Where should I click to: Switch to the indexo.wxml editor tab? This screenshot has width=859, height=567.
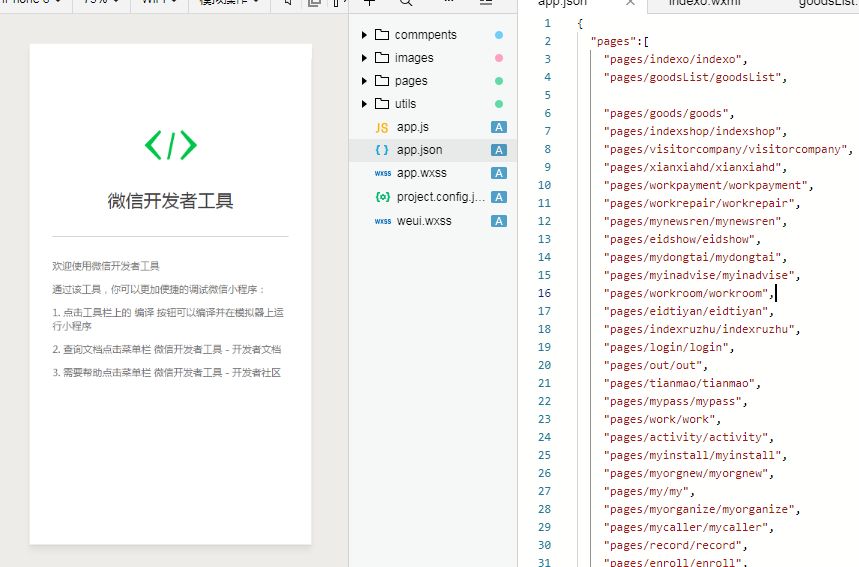point(705,3)
